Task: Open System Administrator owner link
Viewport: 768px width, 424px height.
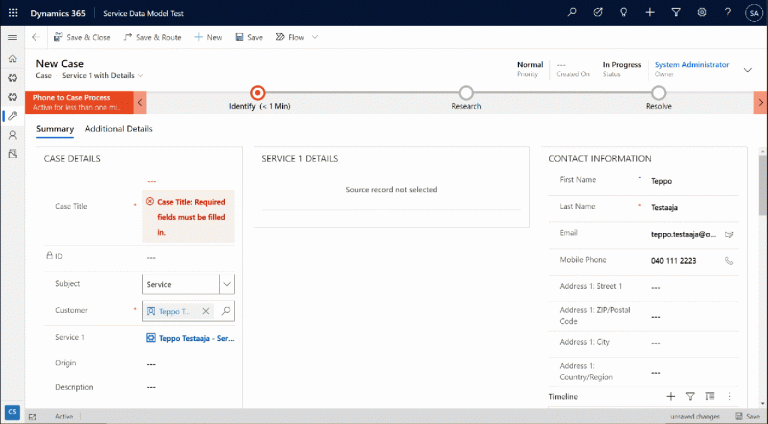Action: [692, 65]
